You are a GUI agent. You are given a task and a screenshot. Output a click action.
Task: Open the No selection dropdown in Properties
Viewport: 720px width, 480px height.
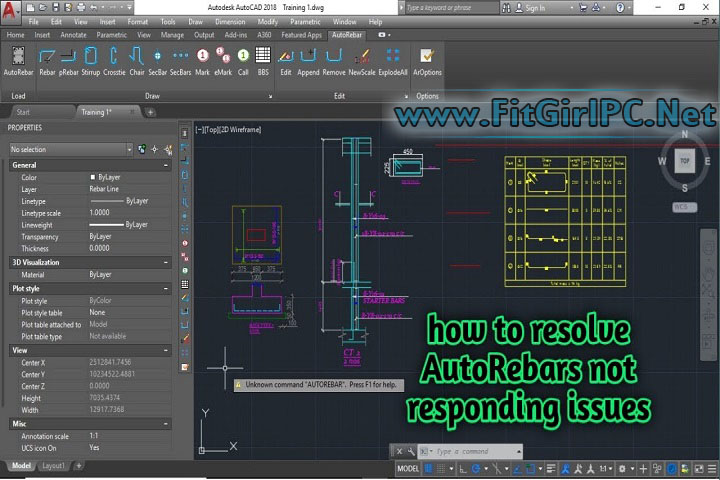[x=70, y=149]
